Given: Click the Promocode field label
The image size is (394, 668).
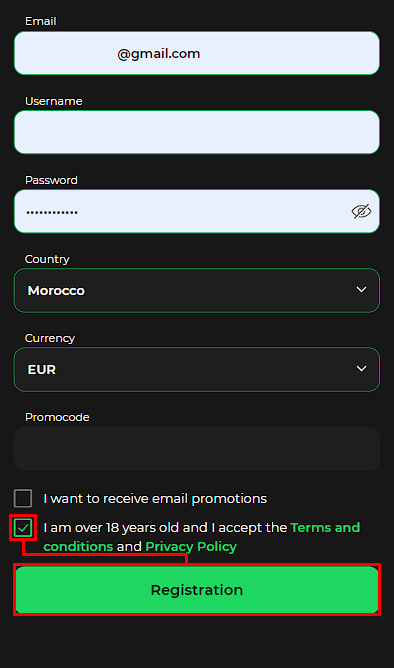Looking at the screenshot, I should tap(57, 417).
